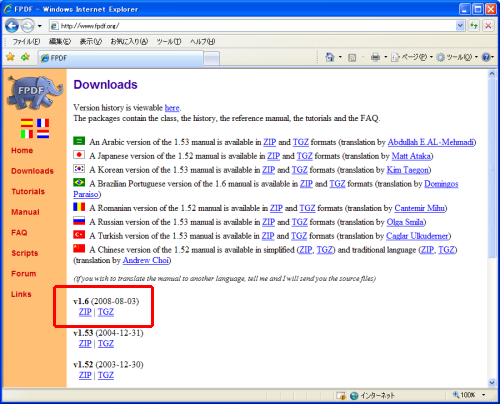Viewport: 500px width, 404px height.
Task: Click the vertical scrollbar thumb
Action: click(492, 168)
